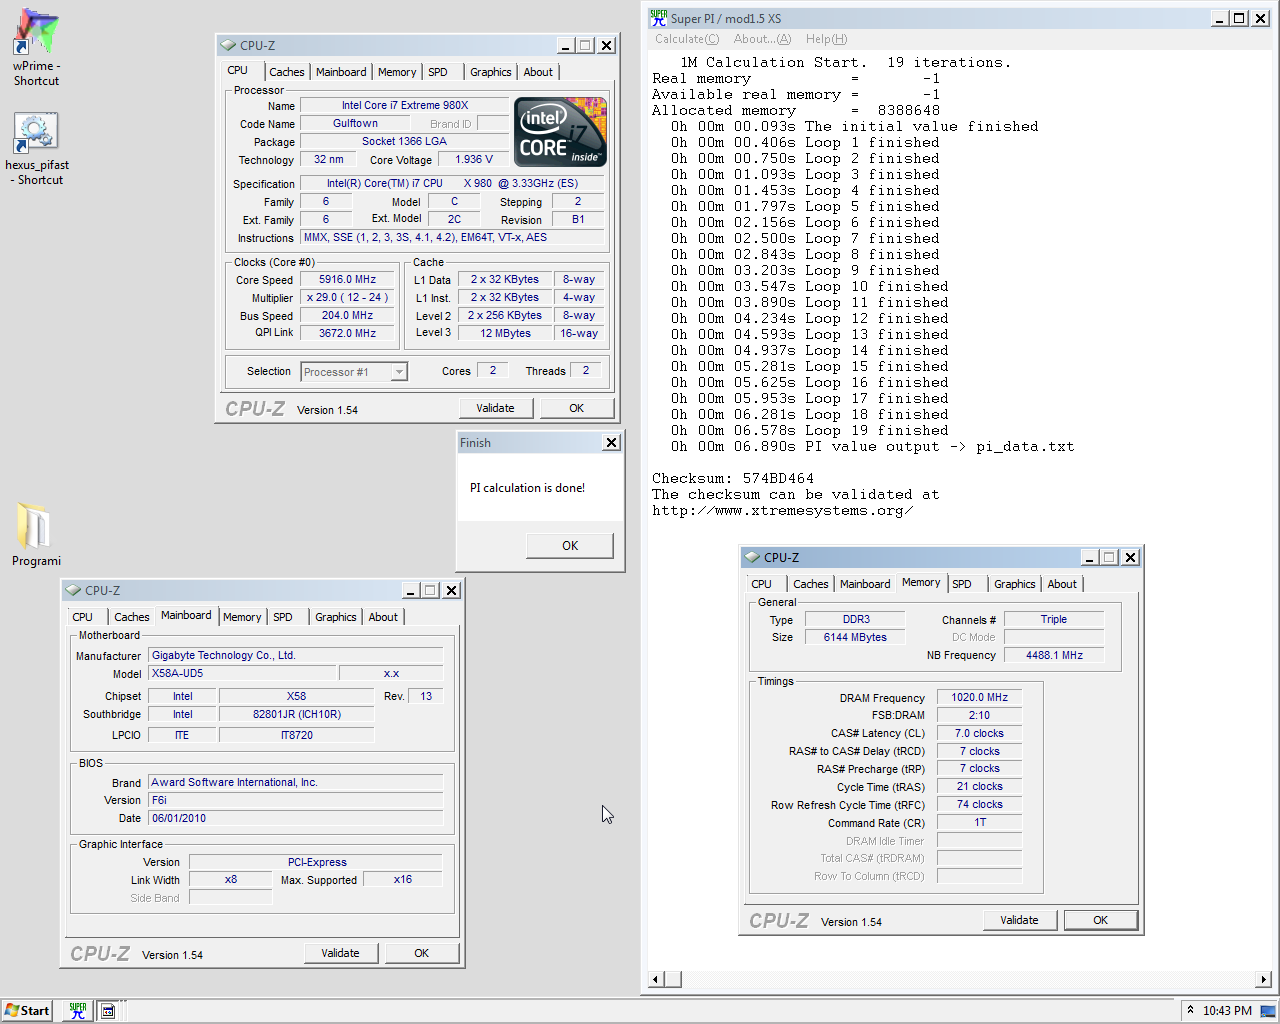Screen dimensions: 1280x1024
Task: Click the BIOS date 06/01/2010 field
Action: point(295,819)
